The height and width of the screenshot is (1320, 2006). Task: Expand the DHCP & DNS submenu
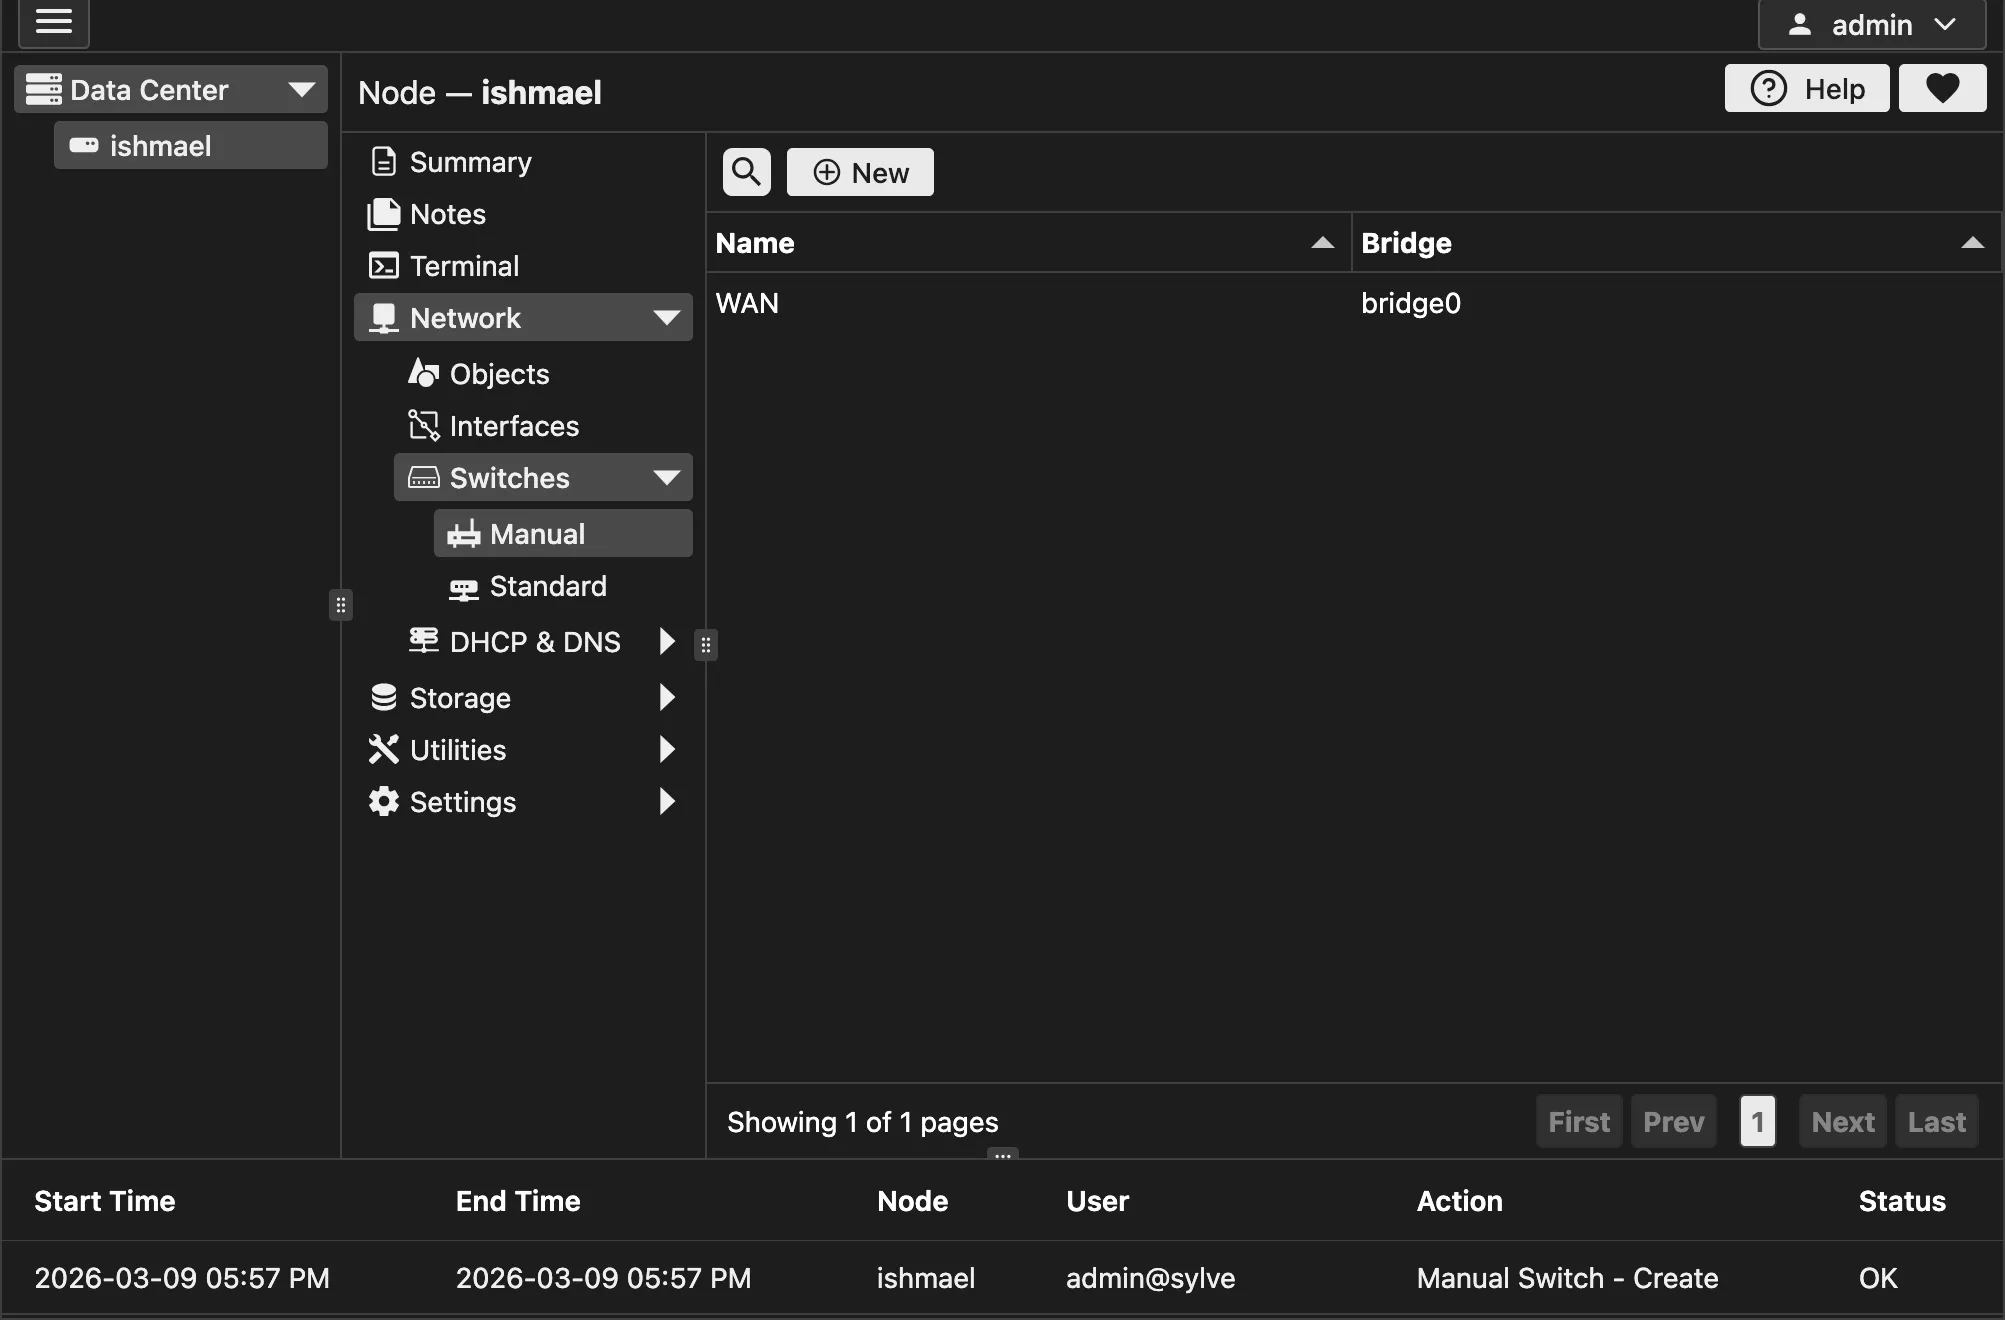666,642
